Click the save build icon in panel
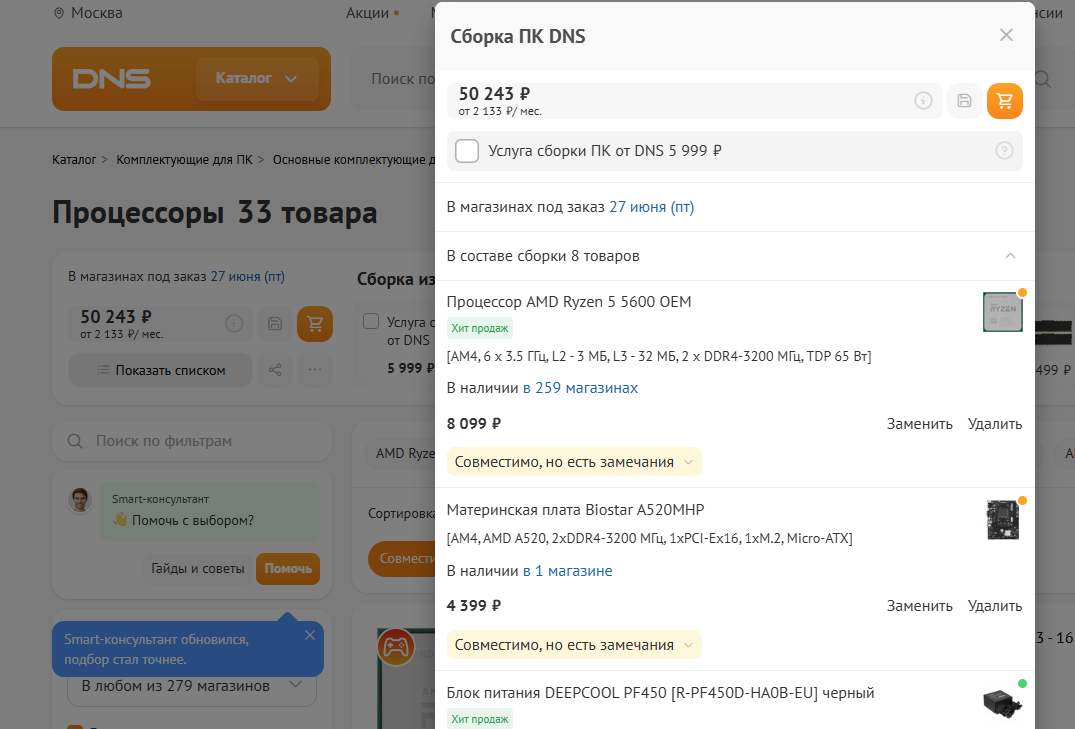The width and height of the screenshot is (1075, 729). point(965,101)
